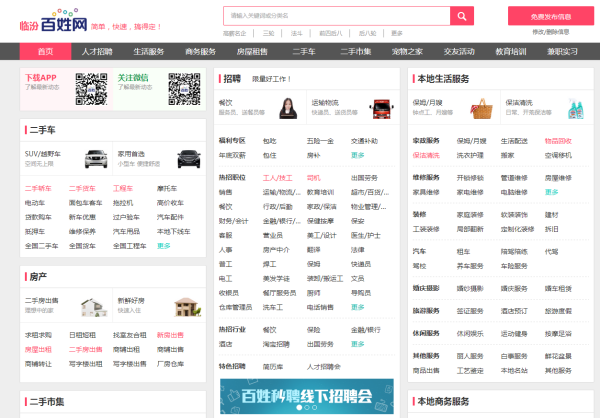Click the woman photo in 餐饮 card
600x418 pixels.
[x=288, y=108]
